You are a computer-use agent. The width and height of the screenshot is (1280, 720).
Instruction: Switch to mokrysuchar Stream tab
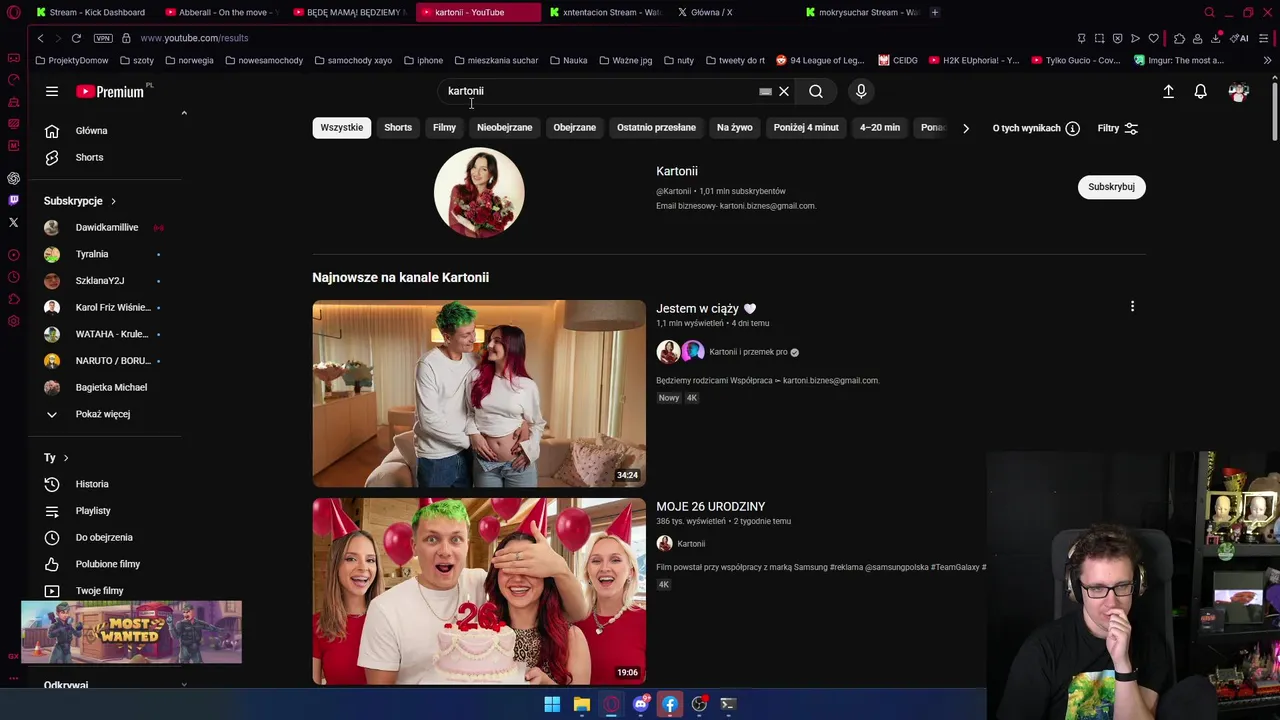pos(861,12)
